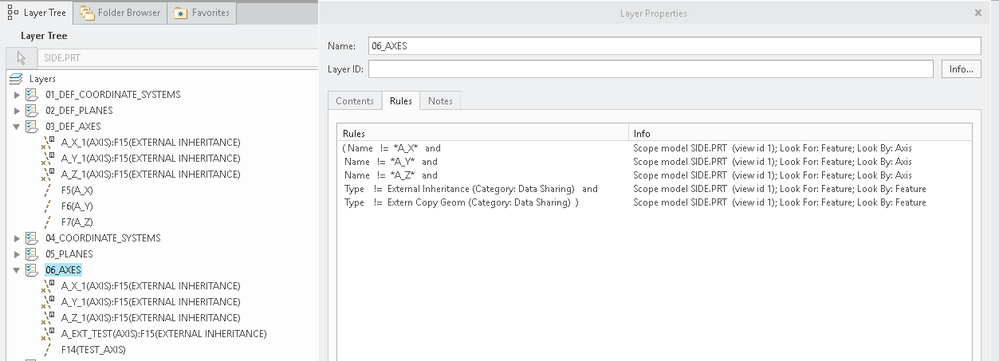The image size is (999, 361).
Task: Click the axis icon next to F7(A_Z)
Action: (x=48, y=222)
